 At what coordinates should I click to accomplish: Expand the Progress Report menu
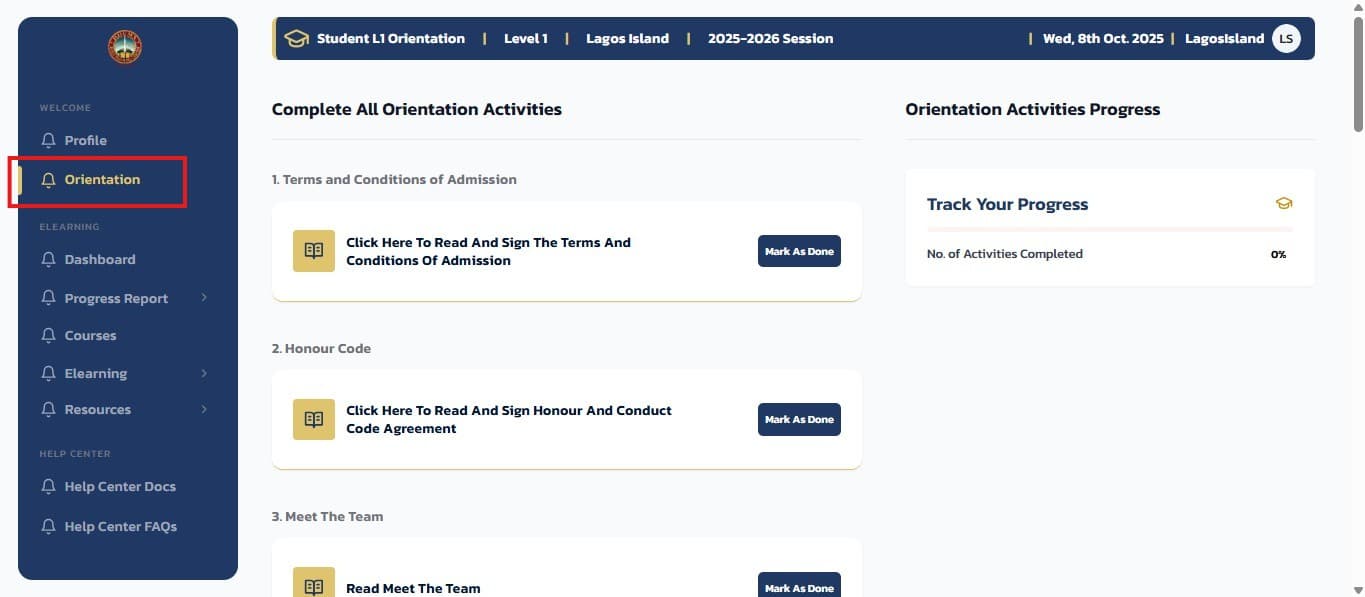point(204,297)
